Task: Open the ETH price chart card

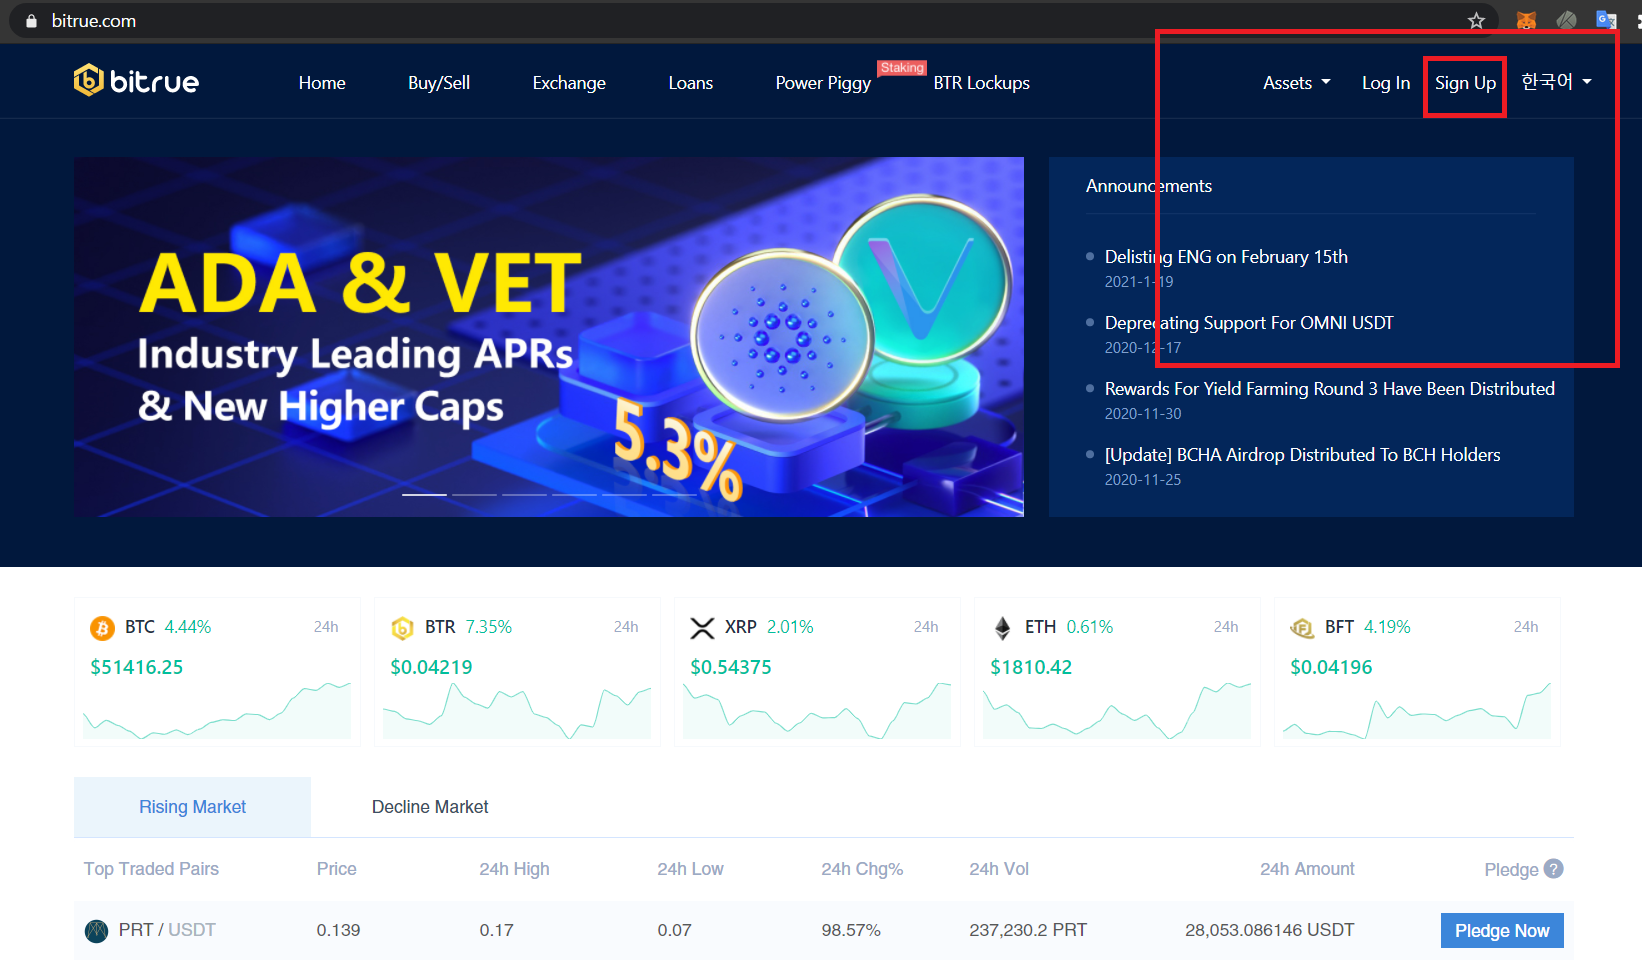Action: click(1117, 672)
